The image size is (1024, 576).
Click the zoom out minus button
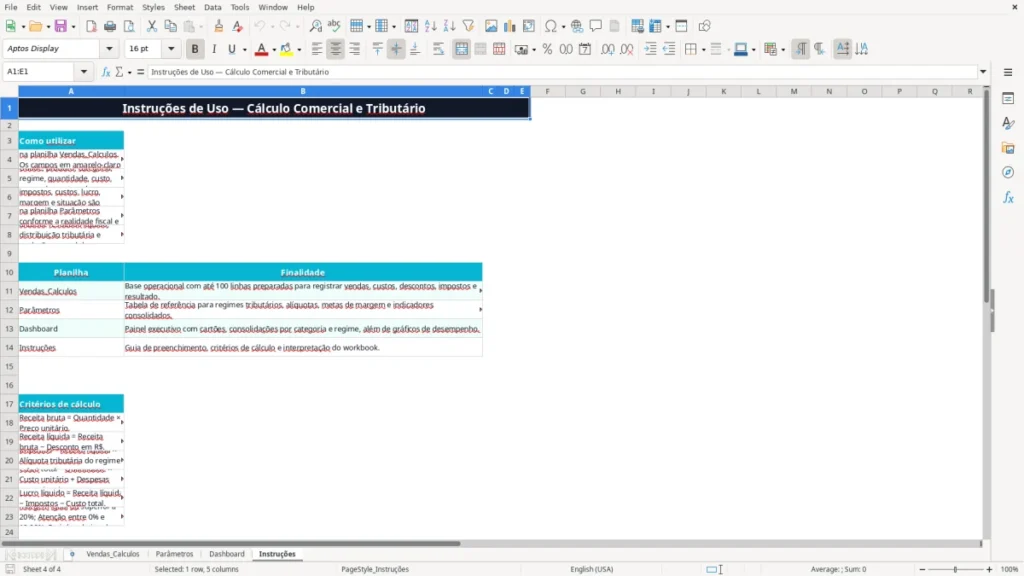[x=922, y=569]
